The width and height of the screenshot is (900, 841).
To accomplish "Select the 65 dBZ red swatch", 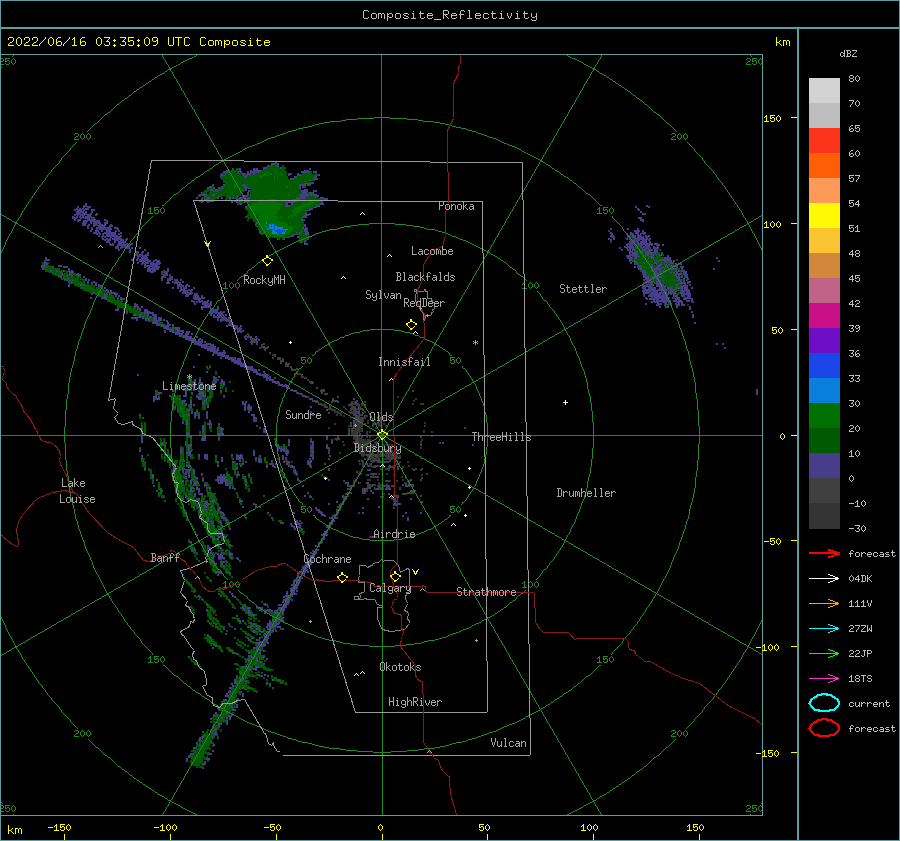I will tap(824, 140).
